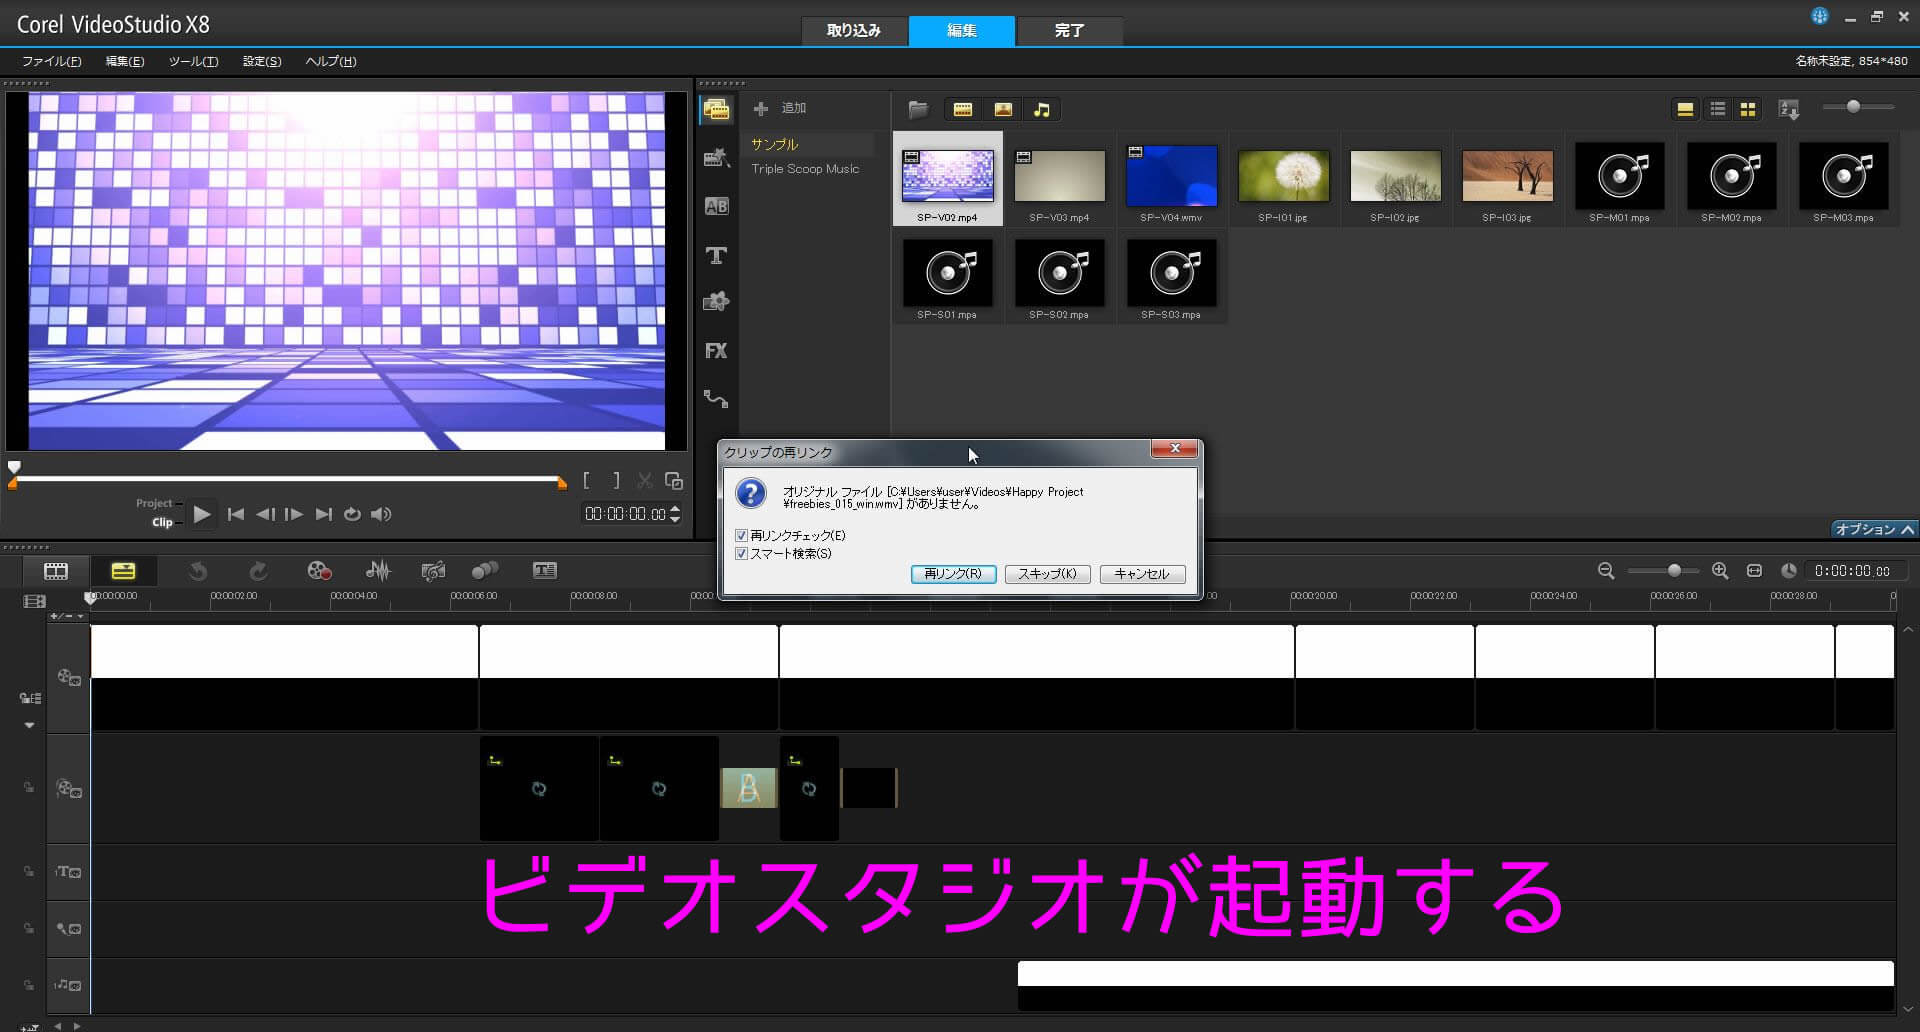
Task: Open the Graphic panel icon
Action: coord(716,302)
